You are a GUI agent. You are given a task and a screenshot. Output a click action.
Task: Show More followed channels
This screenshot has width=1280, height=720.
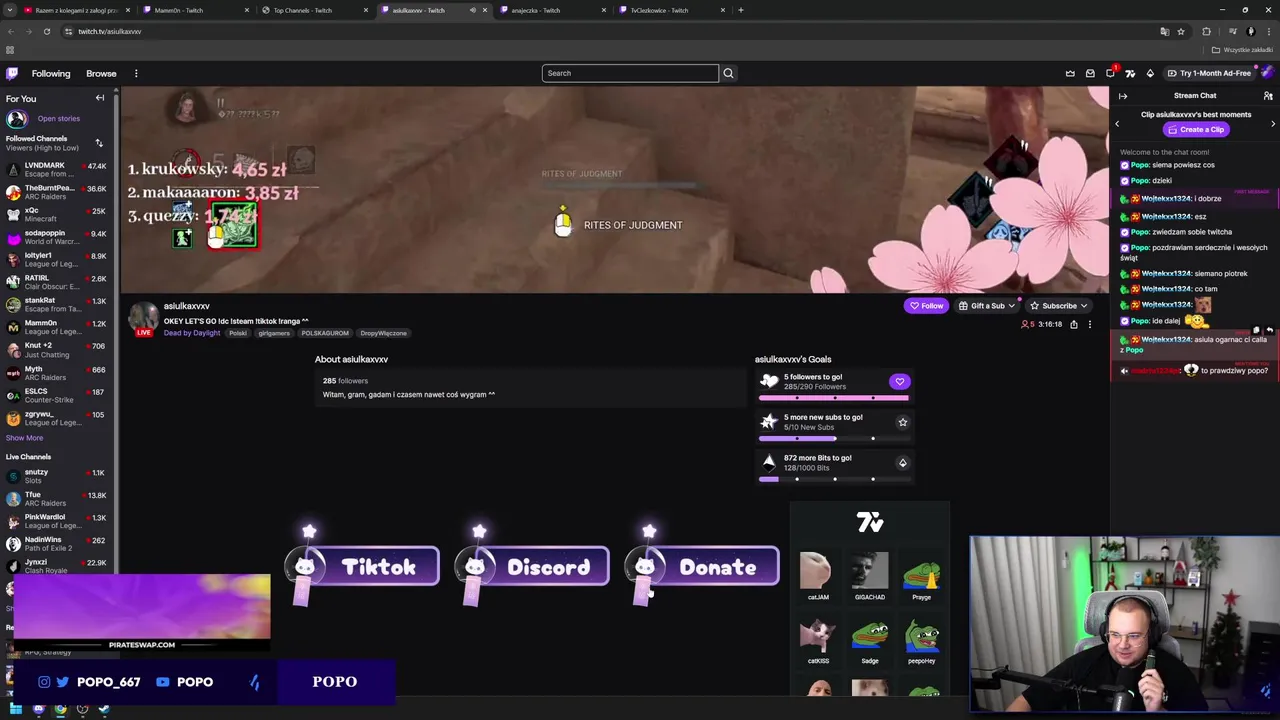tap(25, 438)
